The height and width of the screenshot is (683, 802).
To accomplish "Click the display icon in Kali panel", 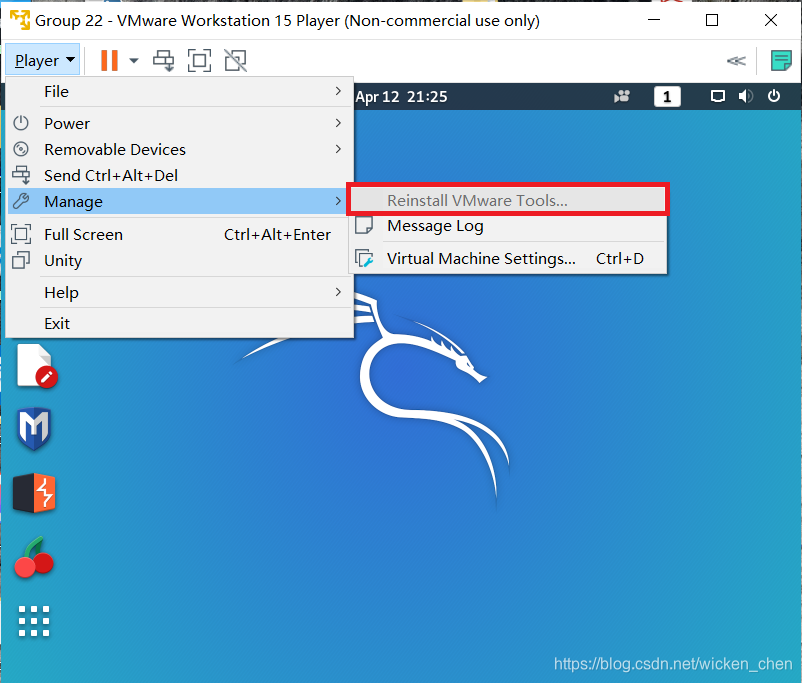I will click(x=718, y=96).
